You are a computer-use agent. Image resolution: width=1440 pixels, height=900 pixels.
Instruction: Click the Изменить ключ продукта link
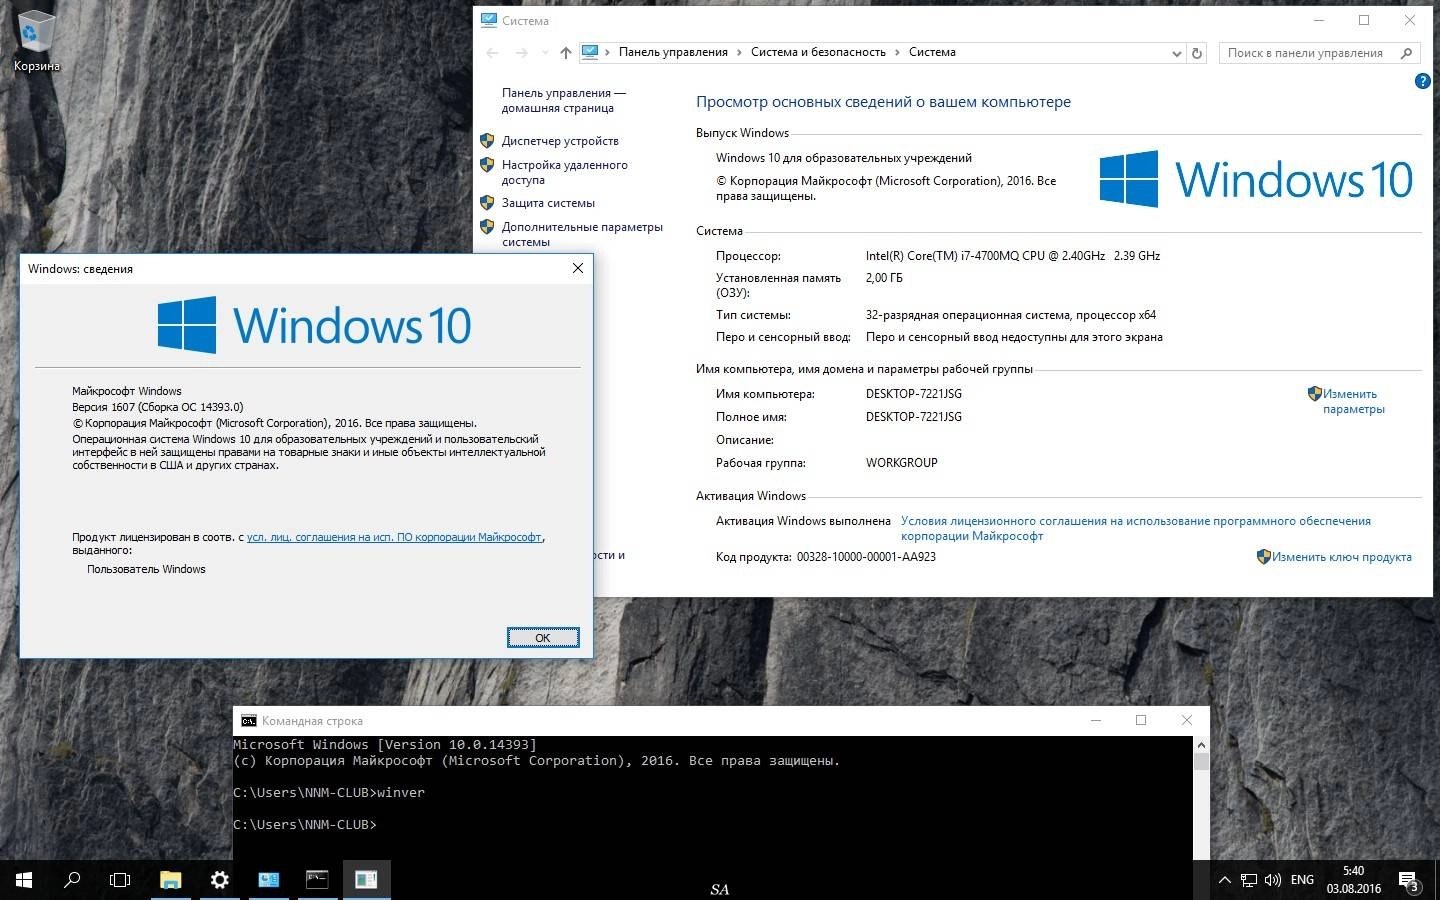click(1342, 557)
